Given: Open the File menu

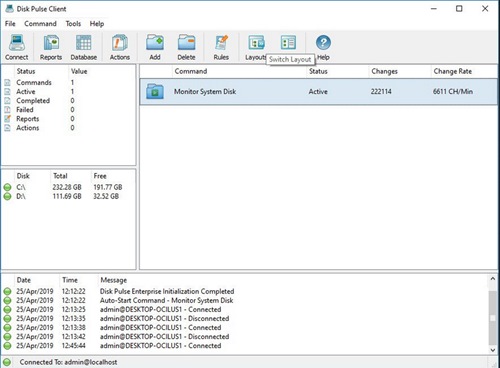Looking at the screenshot, I should pyautogui.click(x=10, y=24).
